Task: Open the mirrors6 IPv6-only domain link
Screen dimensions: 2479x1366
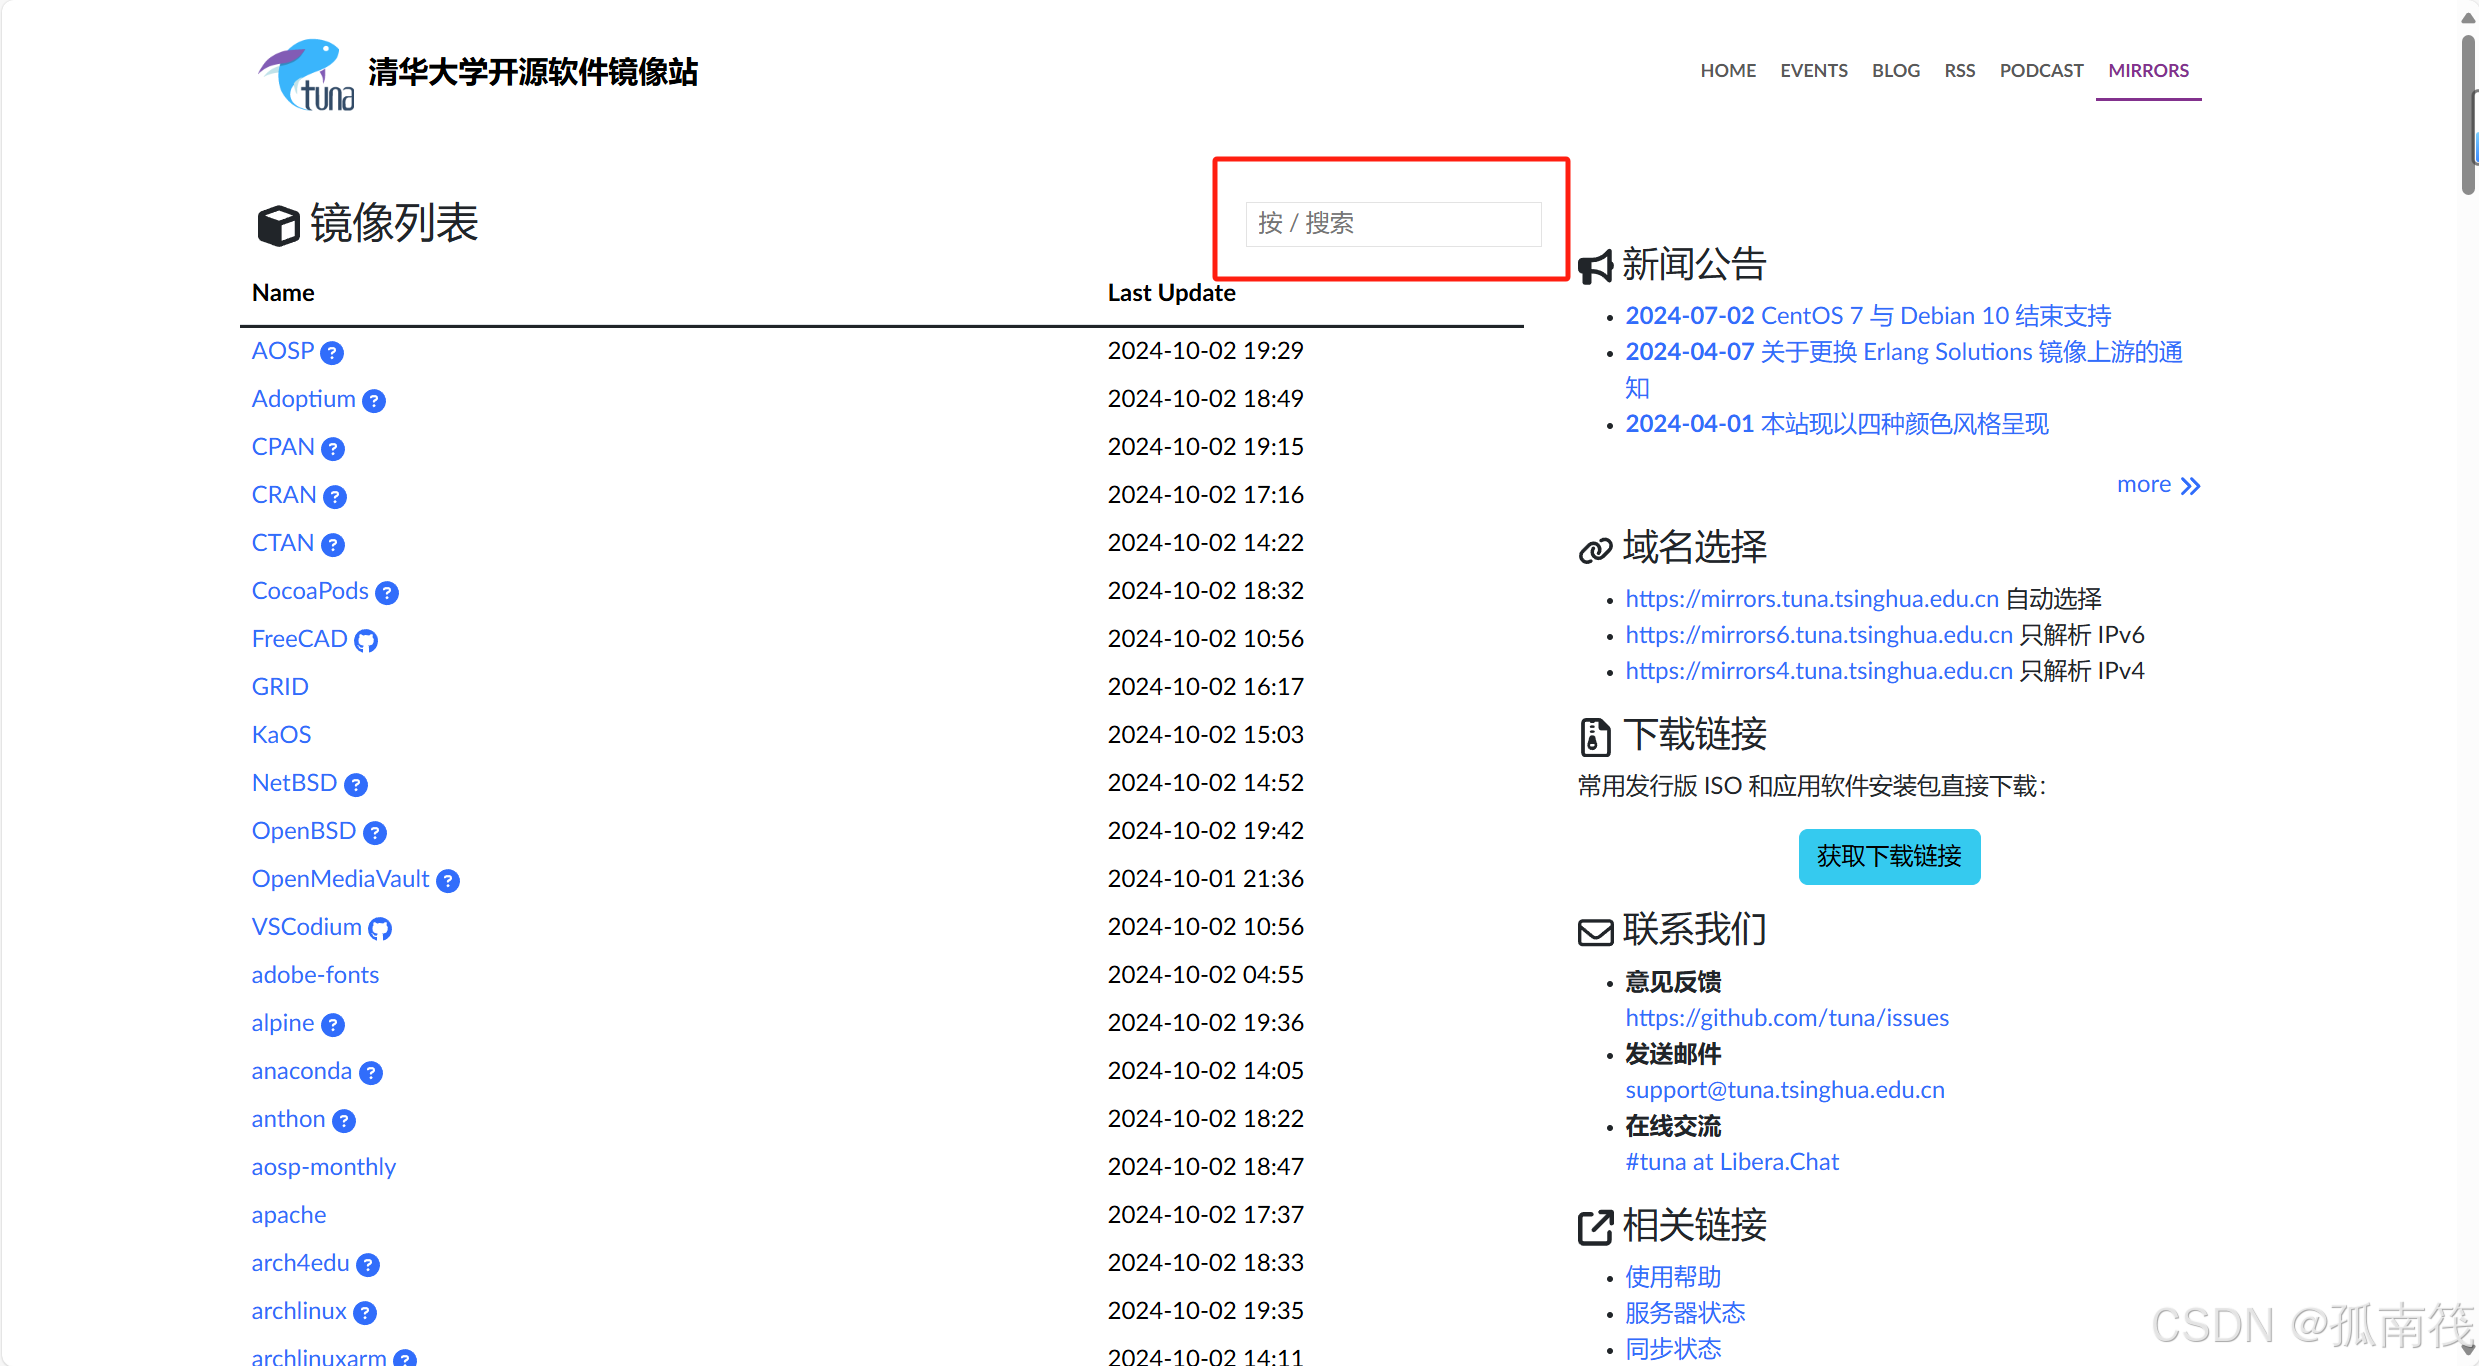Action: (1818, 635)
